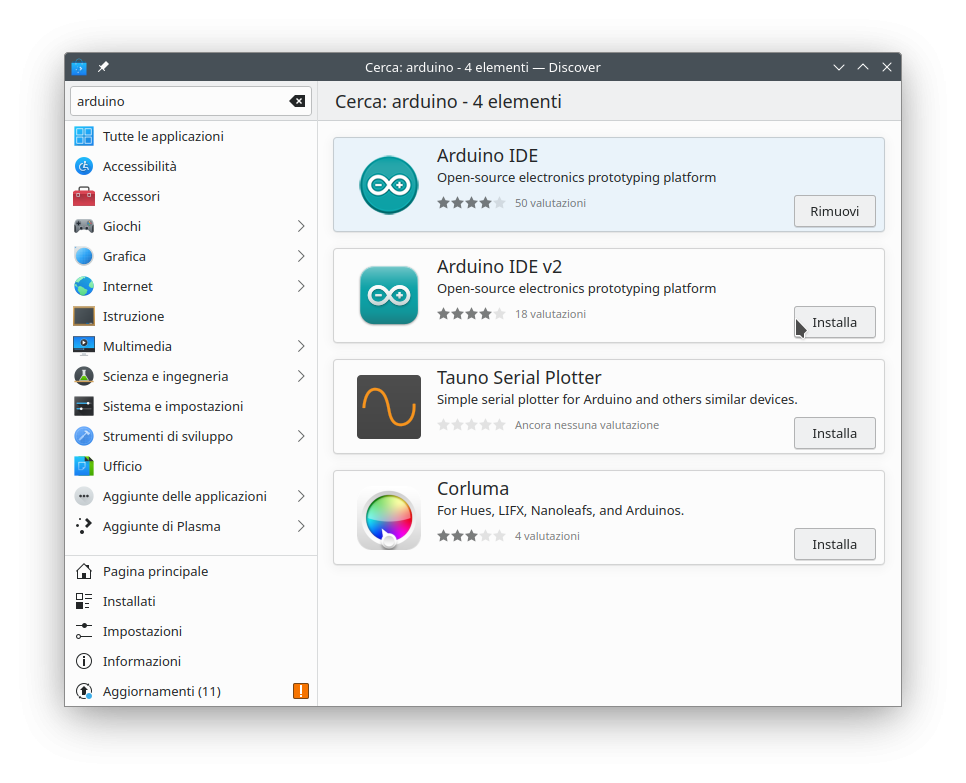966x783 pixels.
Task: Click the Multimedia monitor icon
Action: (x=84, y=346)
